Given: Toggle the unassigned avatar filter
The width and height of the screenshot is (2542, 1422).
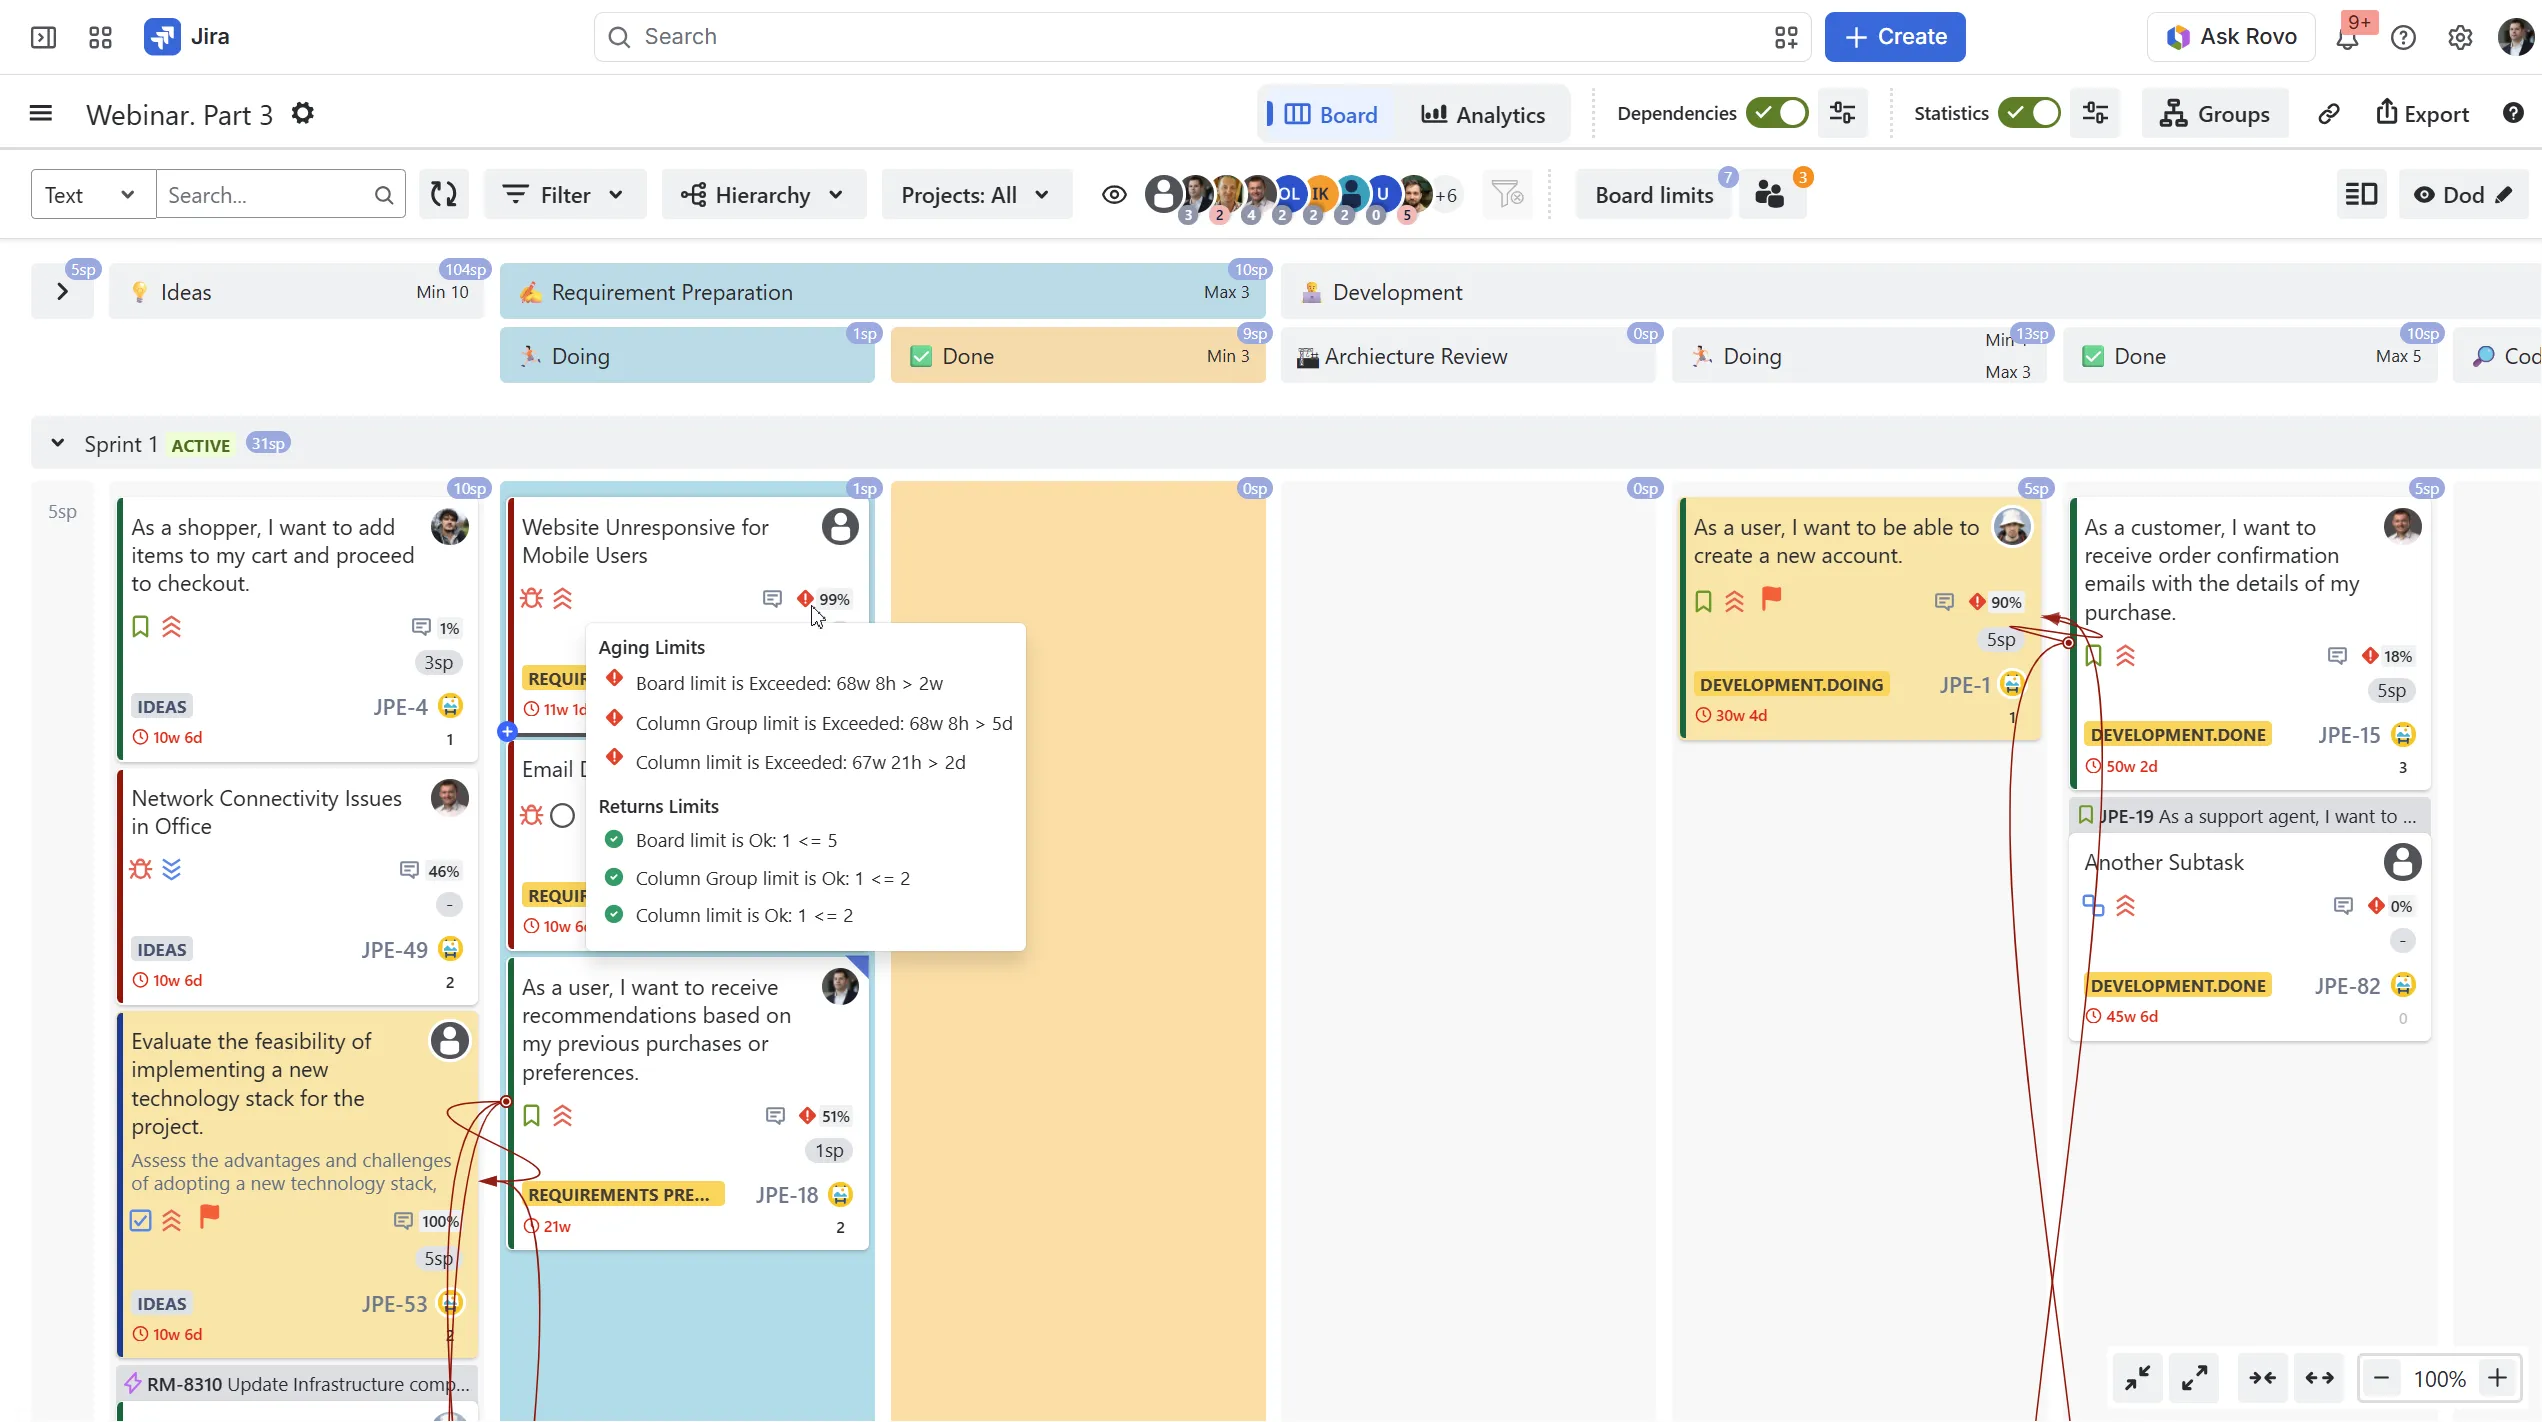Looking at the screenshot, I should pos(1163,193).
